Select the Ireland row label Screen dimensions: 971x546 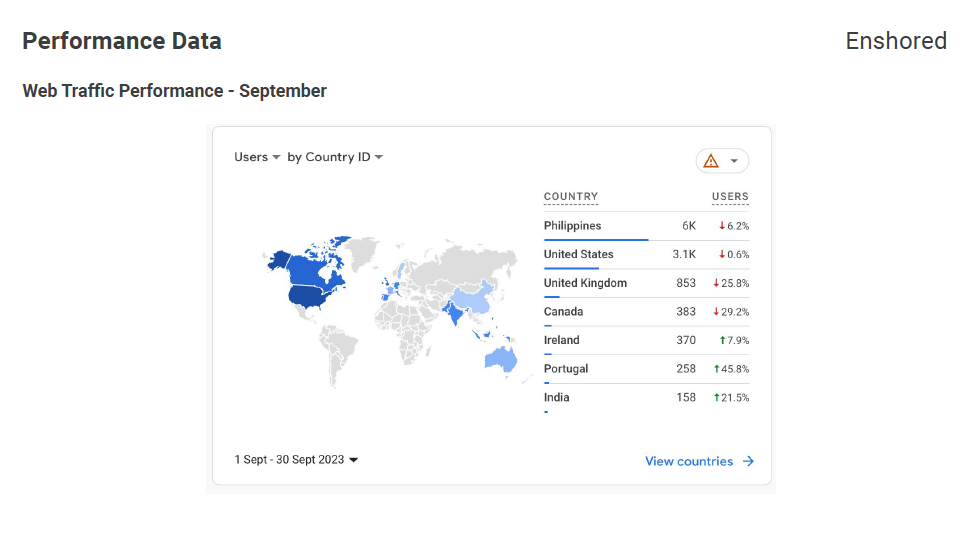(x=562, y=340)
